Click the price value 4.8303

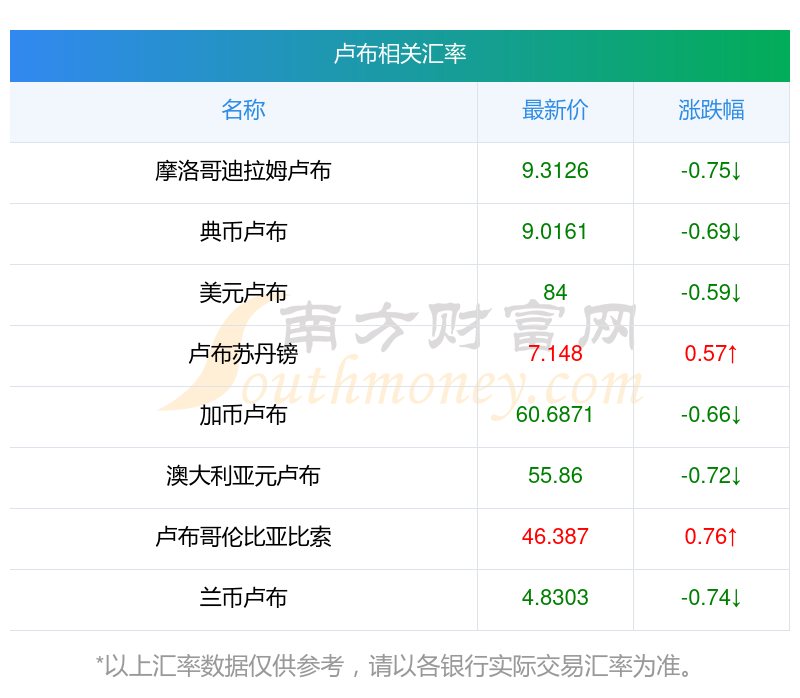(555, 597)
